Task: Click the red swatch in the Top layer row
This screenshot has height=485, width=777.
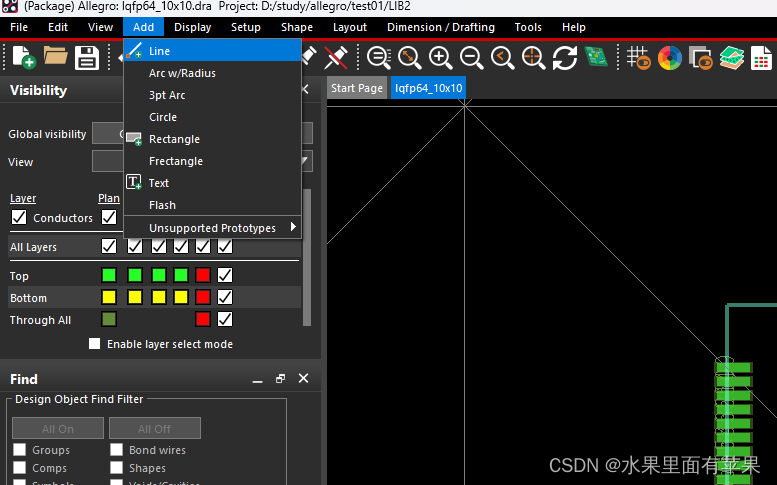Action: (203, 275)
